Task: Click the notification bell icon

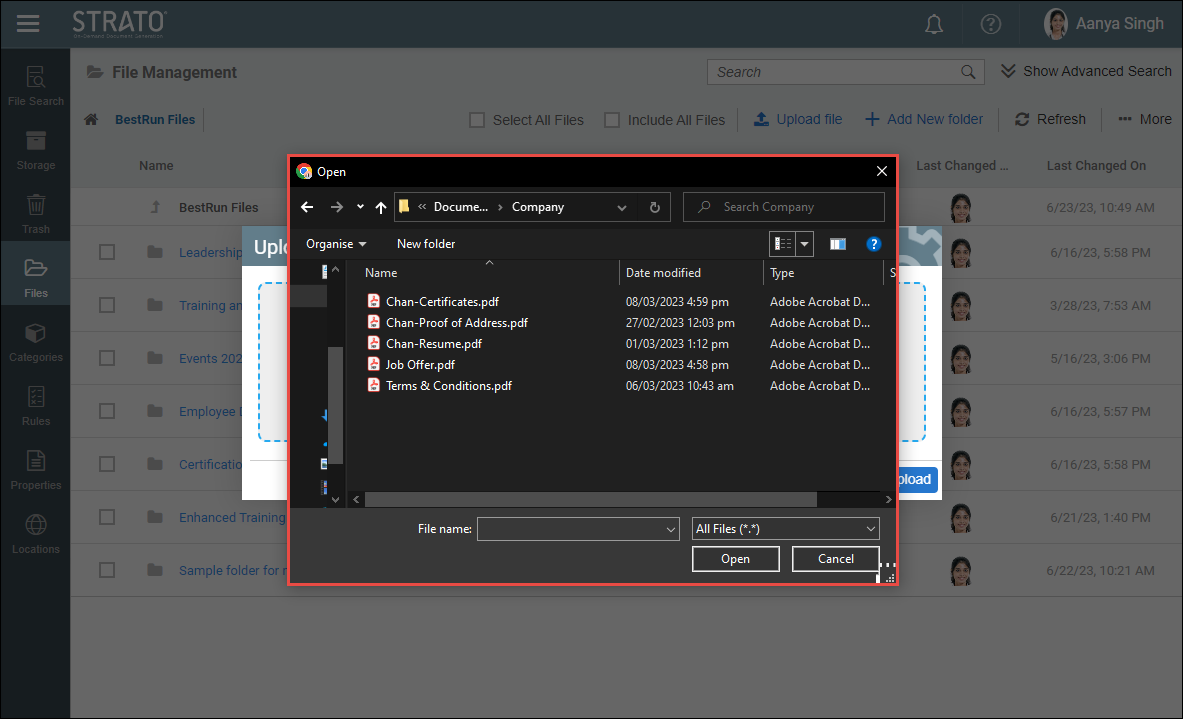Action: tap(934, 24)
